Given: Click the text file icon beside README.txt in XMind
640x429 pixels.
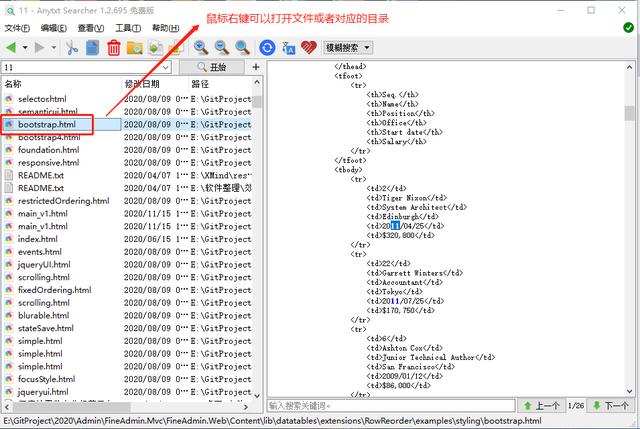Looking at the screenshot, I should point(9,175).
